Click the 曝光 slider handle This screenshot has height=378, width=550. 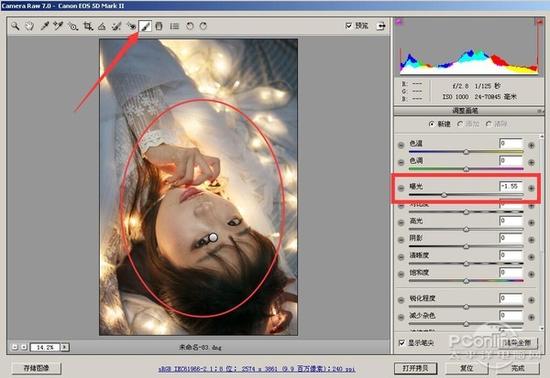coord(444,195)
